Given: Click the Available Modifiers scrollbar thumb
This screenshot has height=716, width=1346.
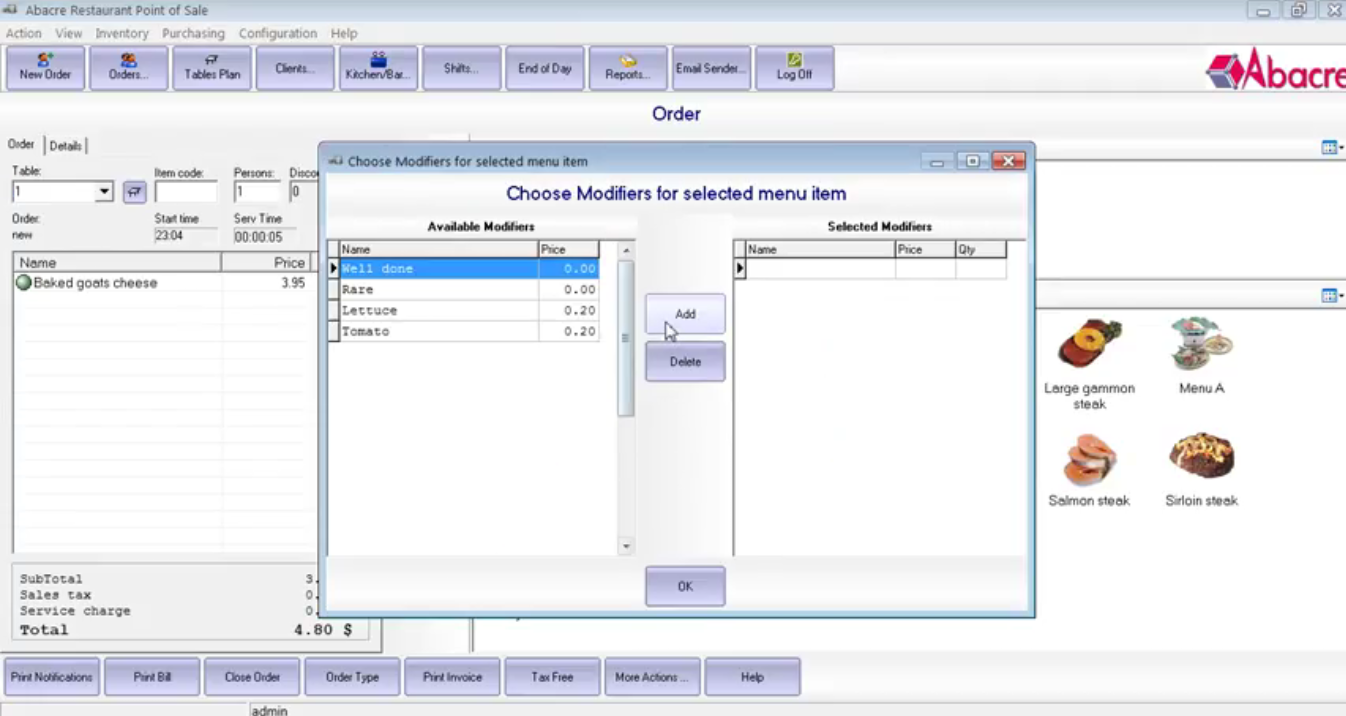Looking at the screenshot, I should (x=626, y=338).
